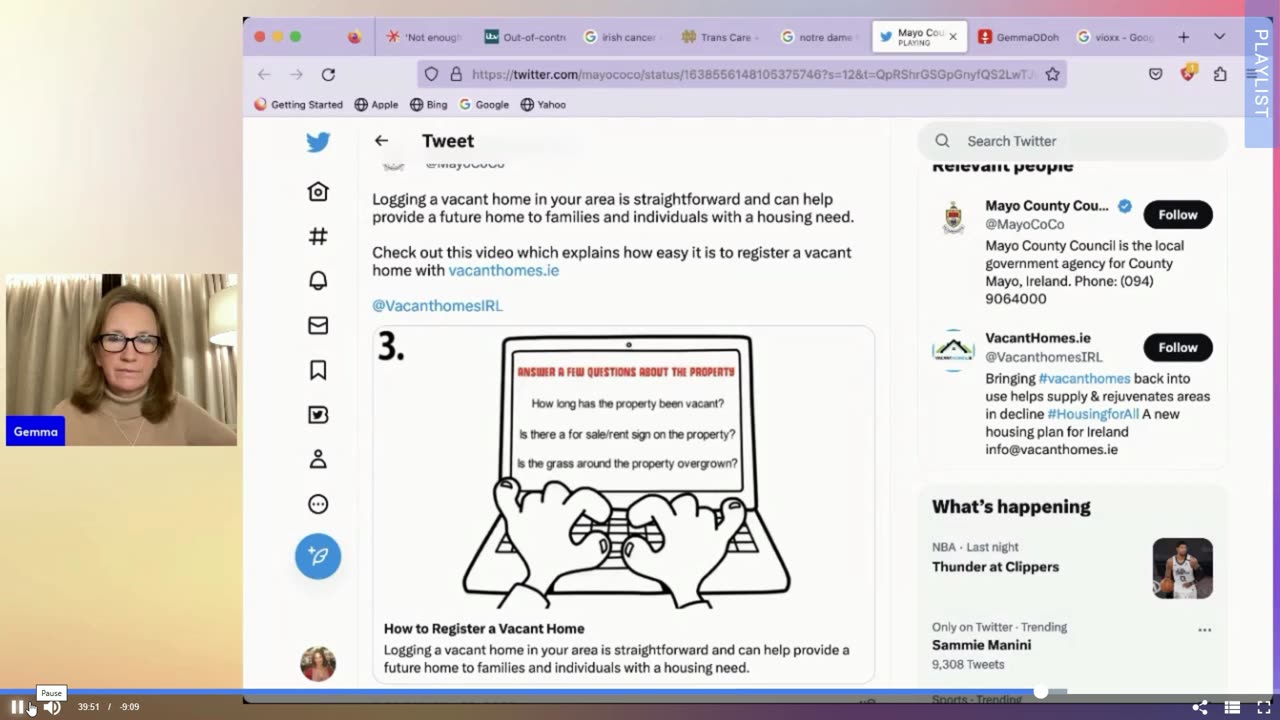Open #HousingforAll hashtag link
This screenshot has height=720, width=1280.
pyautogui.click(x=1092, y=414)
